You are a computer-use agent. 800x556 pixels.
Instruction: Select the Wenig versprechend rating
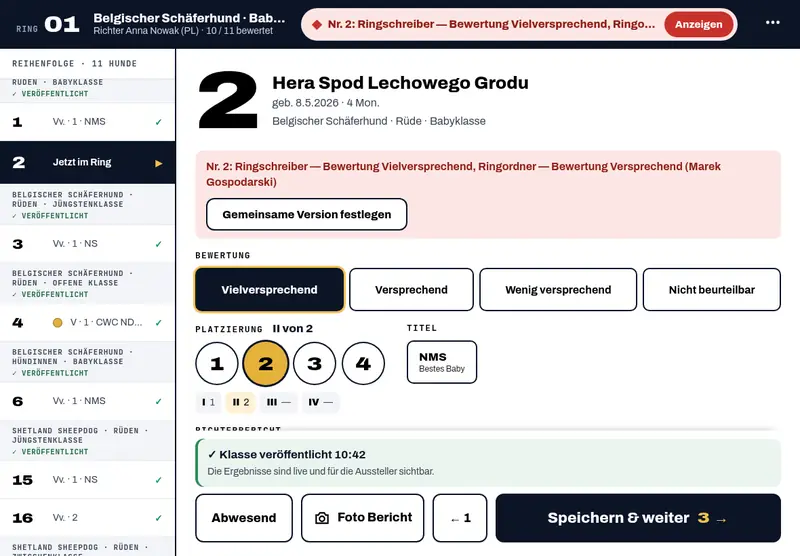558,289
